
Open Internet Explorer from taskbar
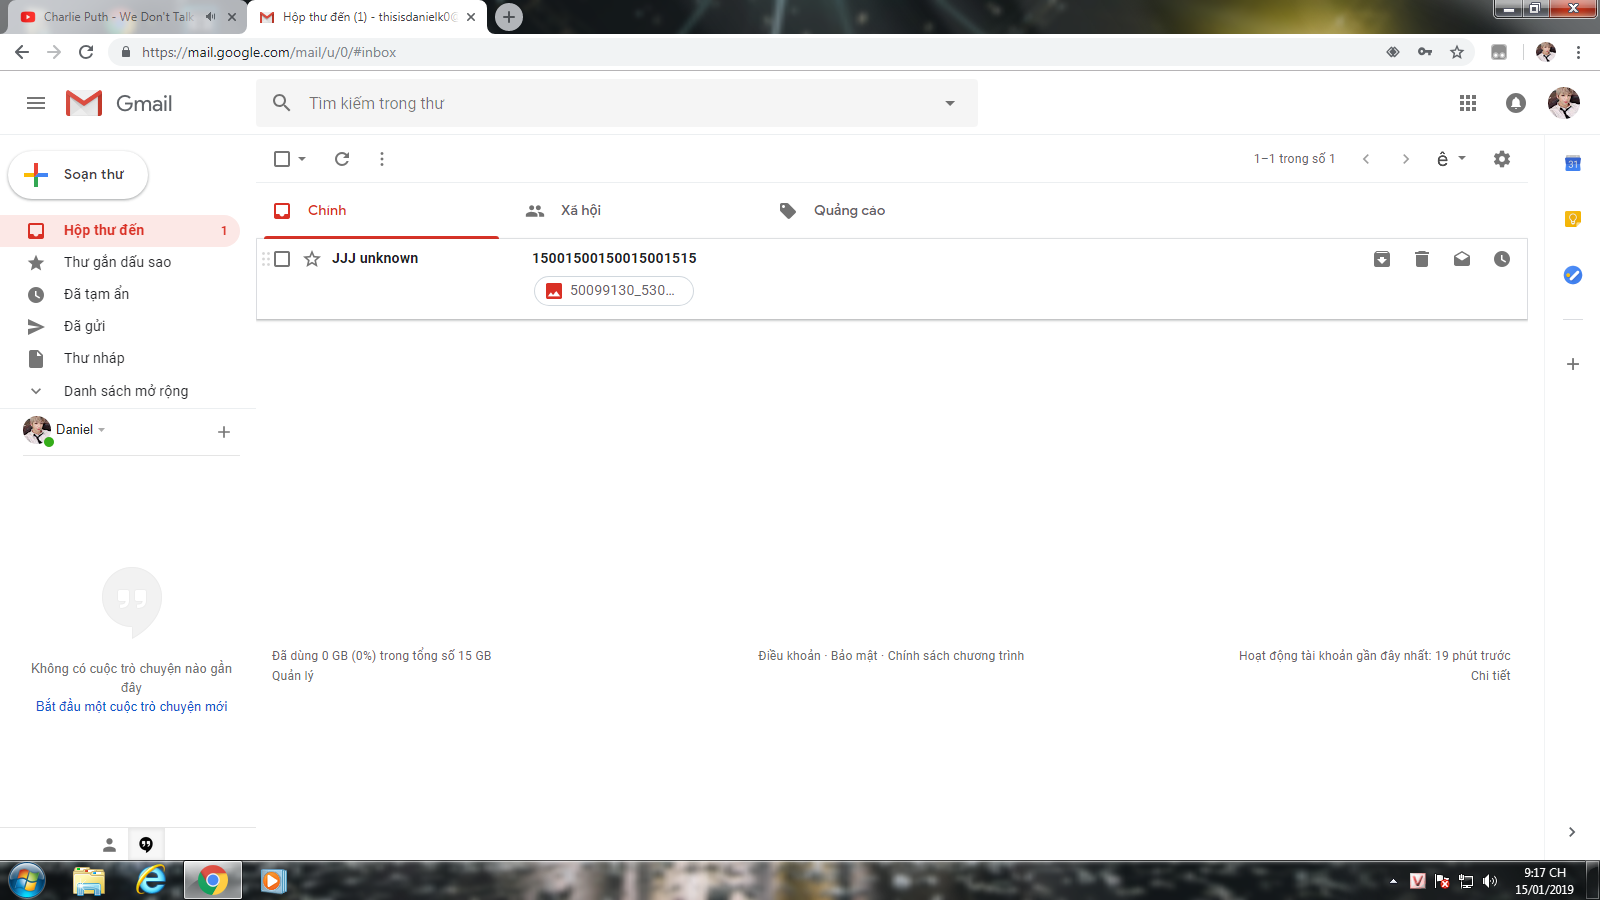pos(151,881)
